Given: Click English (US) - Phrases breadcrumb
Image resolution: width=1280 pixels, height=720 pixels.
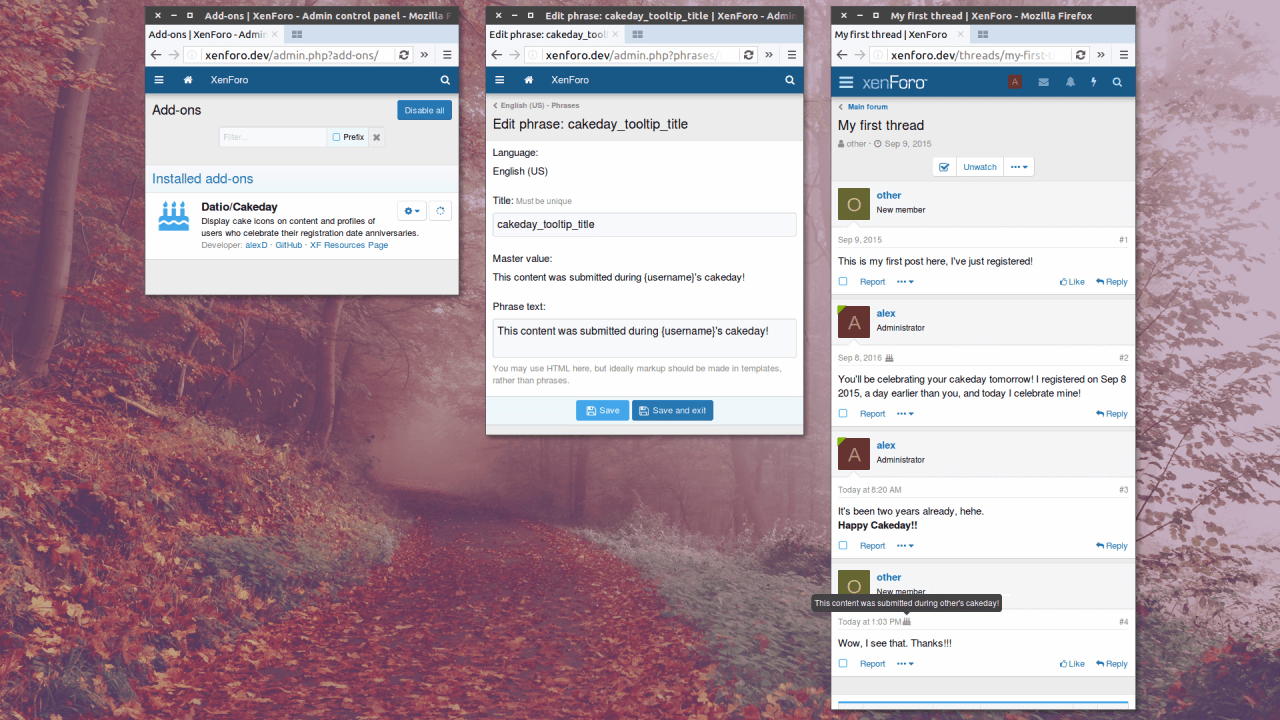Looking at the screenshot, I should click(539, 105).
